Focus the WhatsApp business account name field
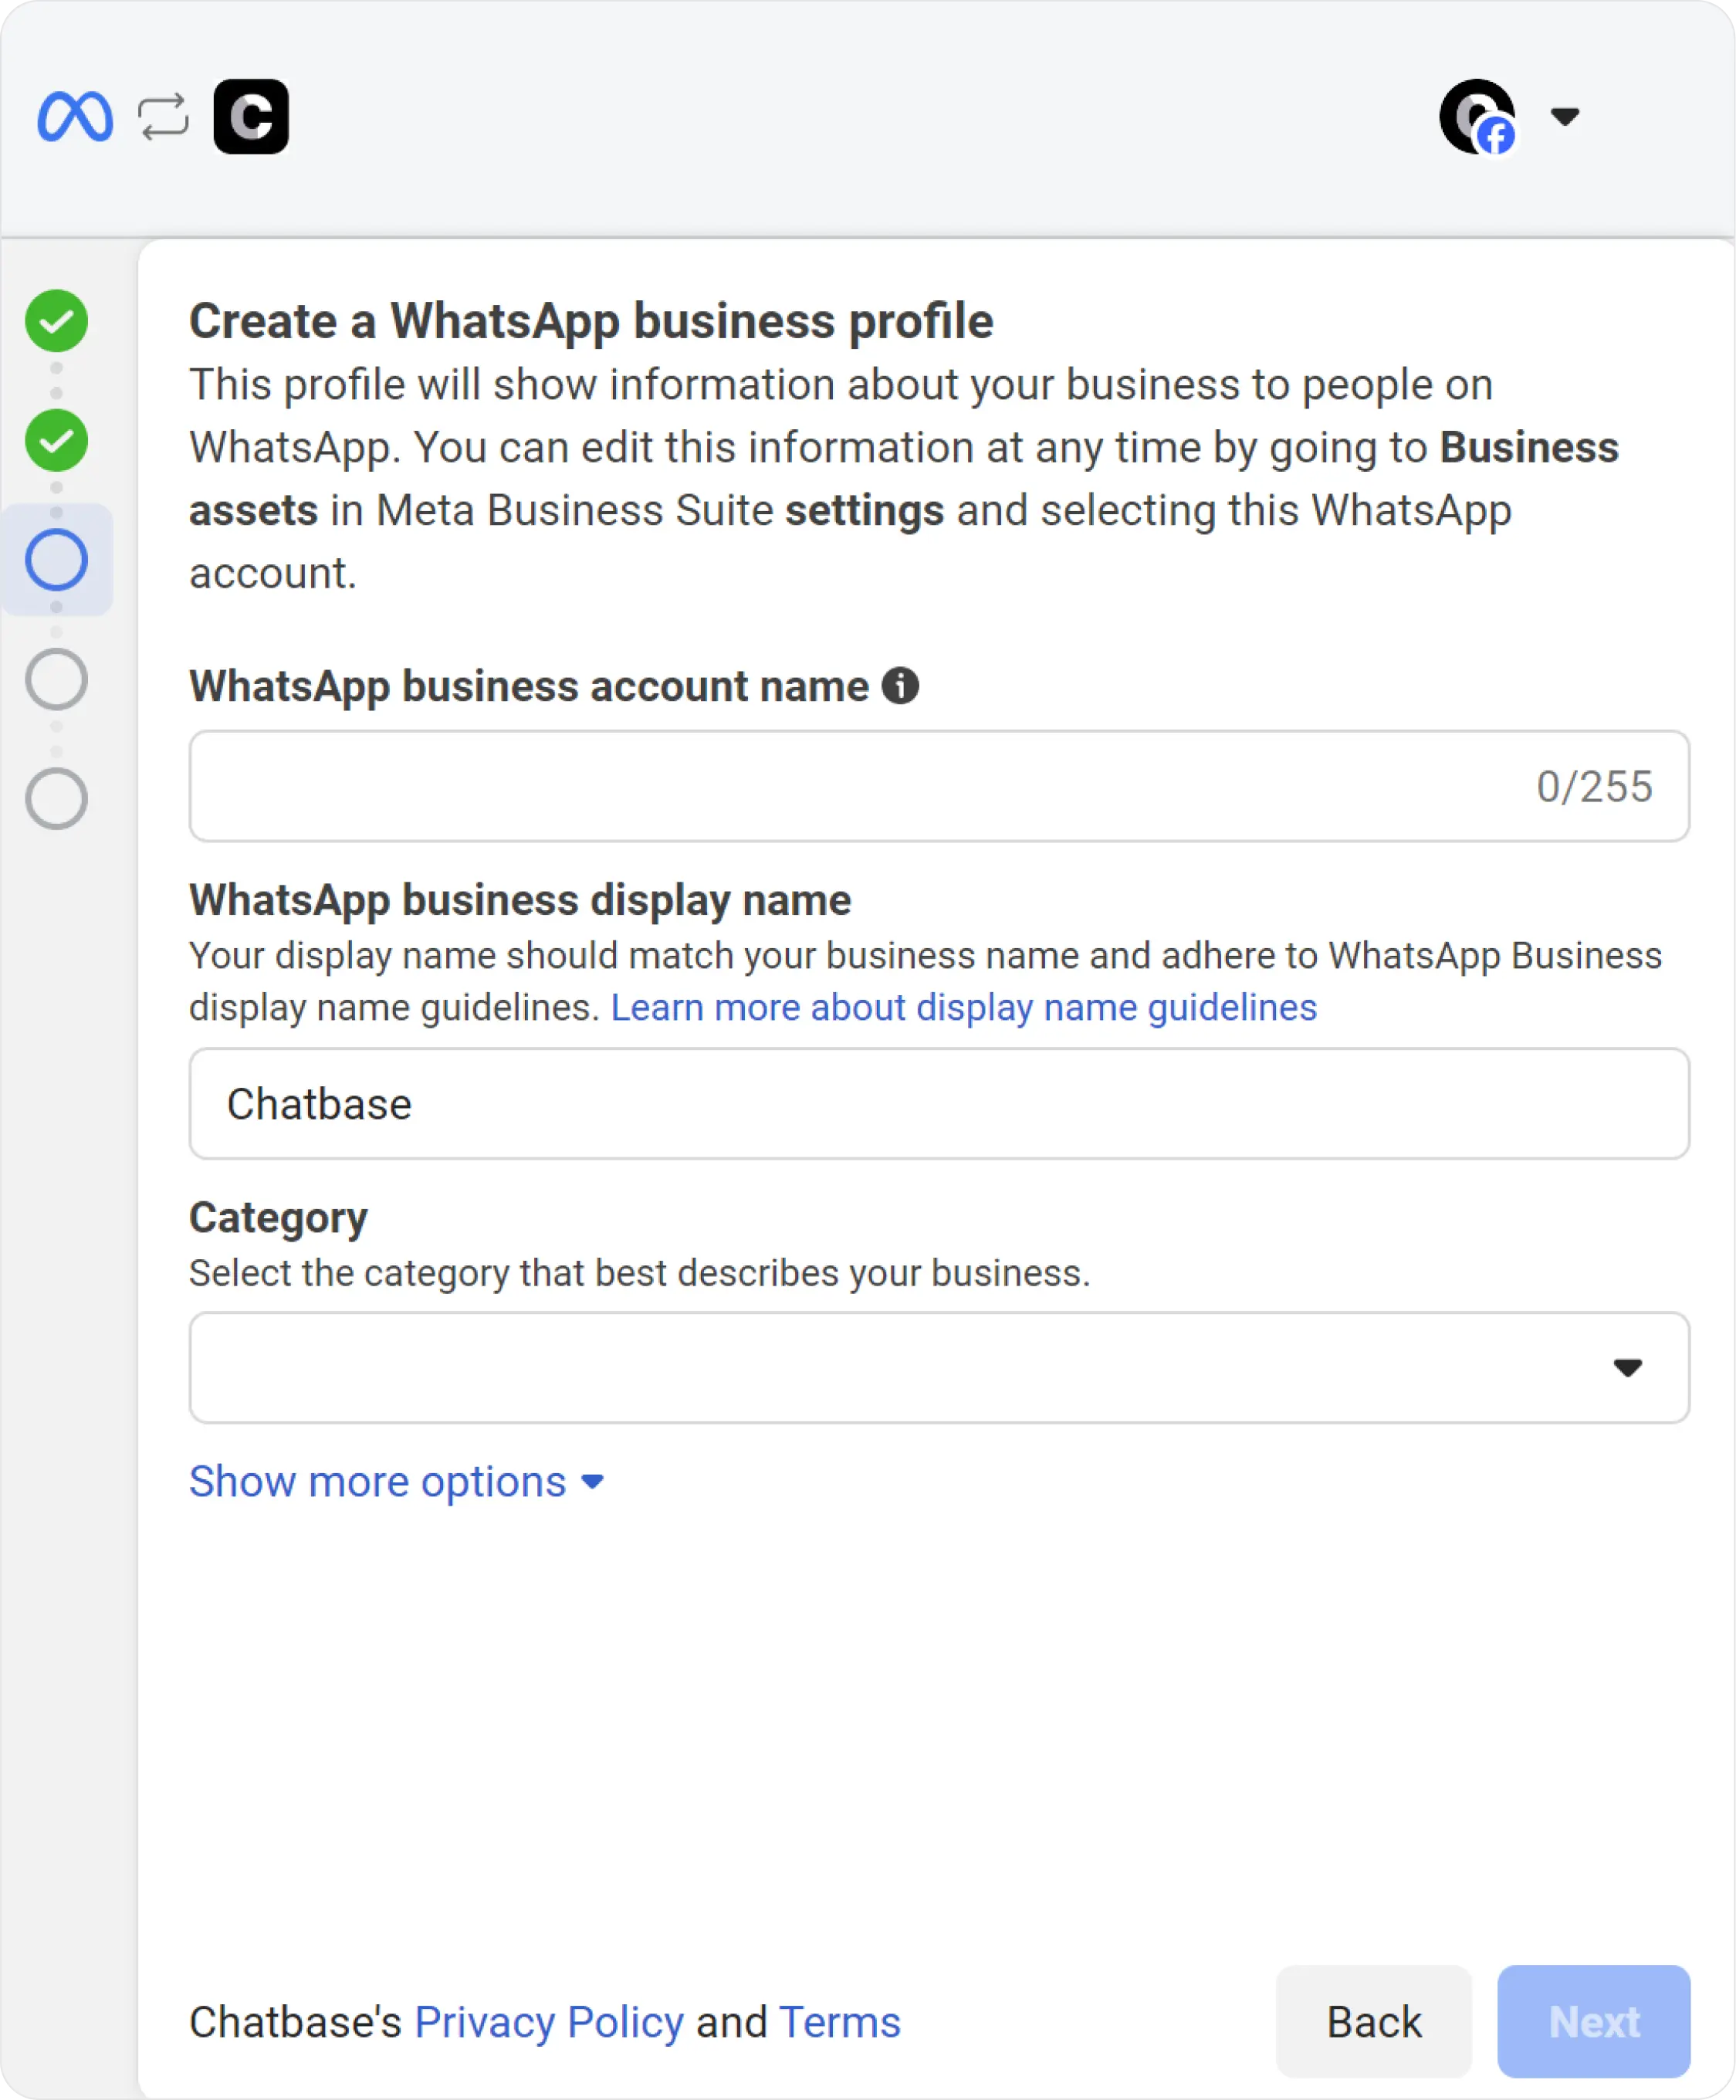Screen dimensions: 1736x2100 point(860,786)
